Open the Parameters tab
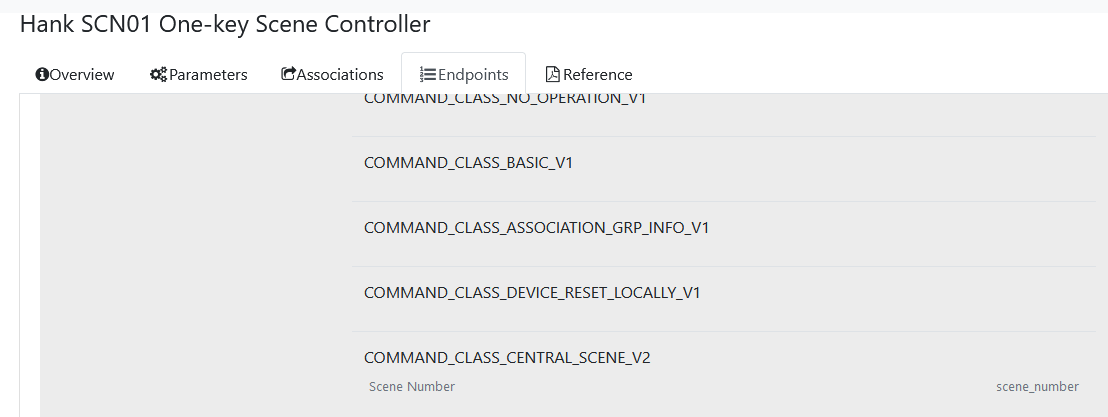Screen dimensions: 1108x417 pos(208,75)
